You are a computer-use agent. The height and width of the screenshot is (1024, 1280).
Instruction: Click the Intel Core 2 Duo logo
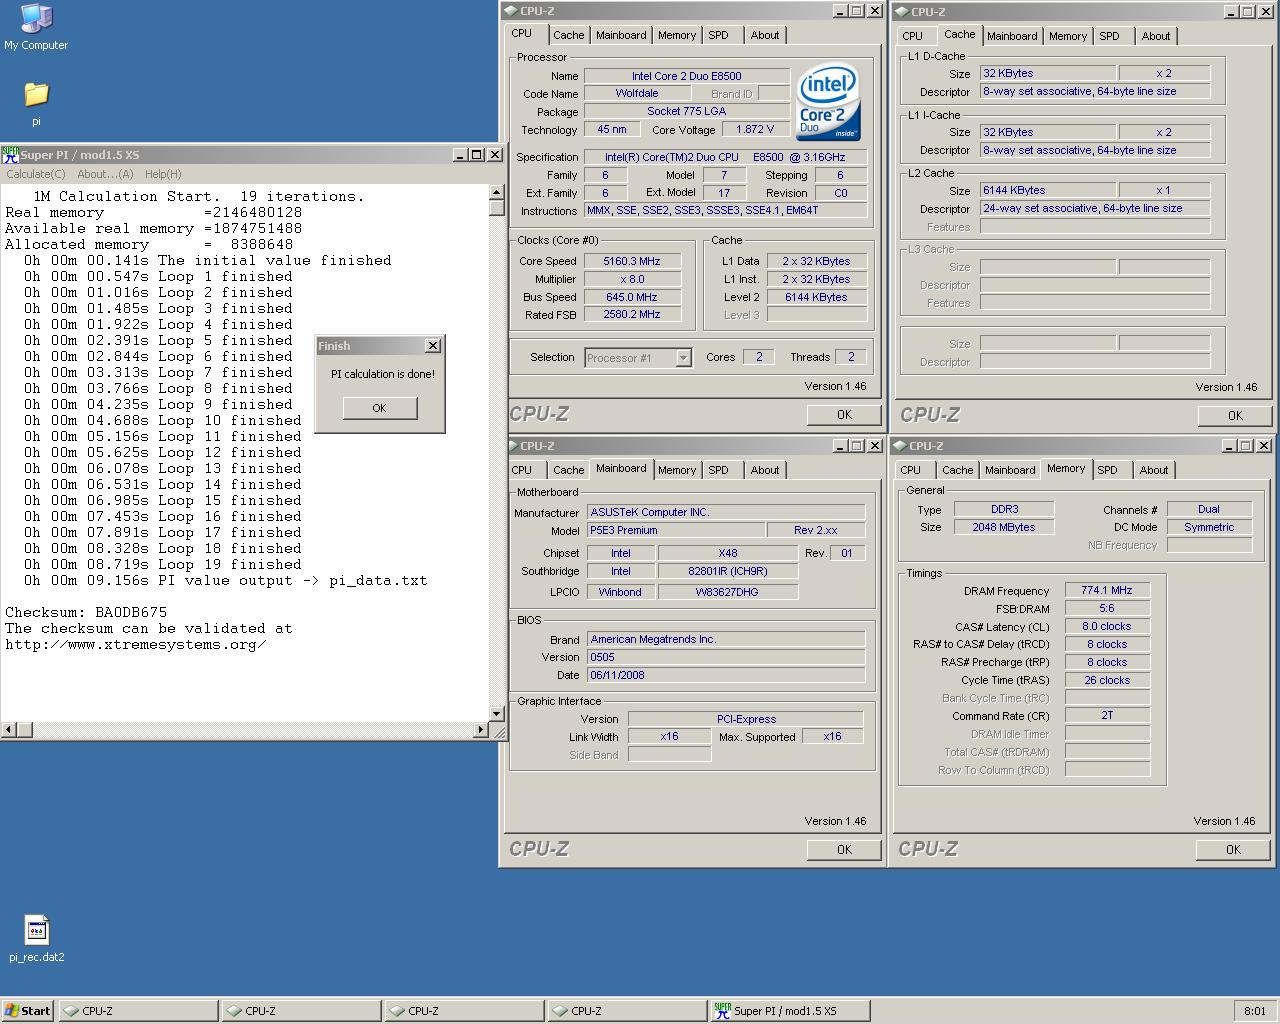coord(828,102)
